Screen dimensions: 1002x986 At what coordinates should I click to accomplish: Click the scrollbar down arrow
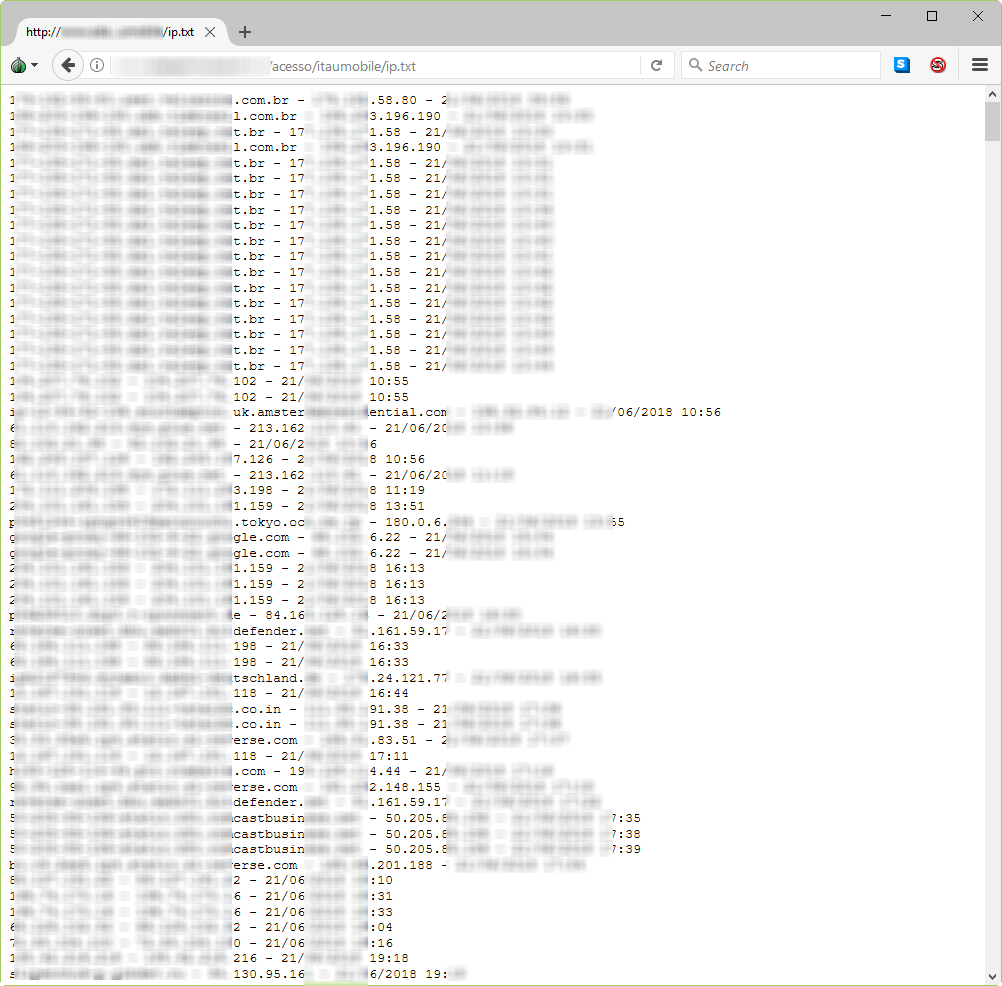click(x=992, y=976)
